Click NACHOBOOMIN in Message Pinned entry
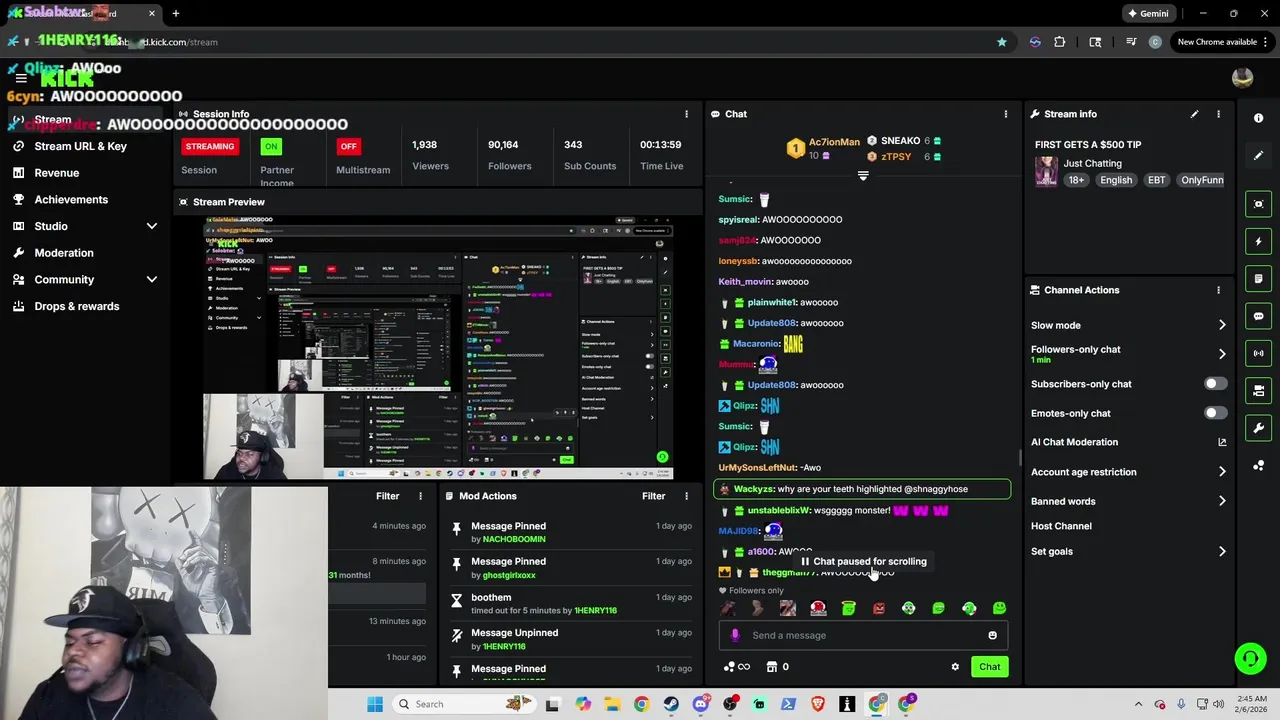1280x720 pixels. 514,539
